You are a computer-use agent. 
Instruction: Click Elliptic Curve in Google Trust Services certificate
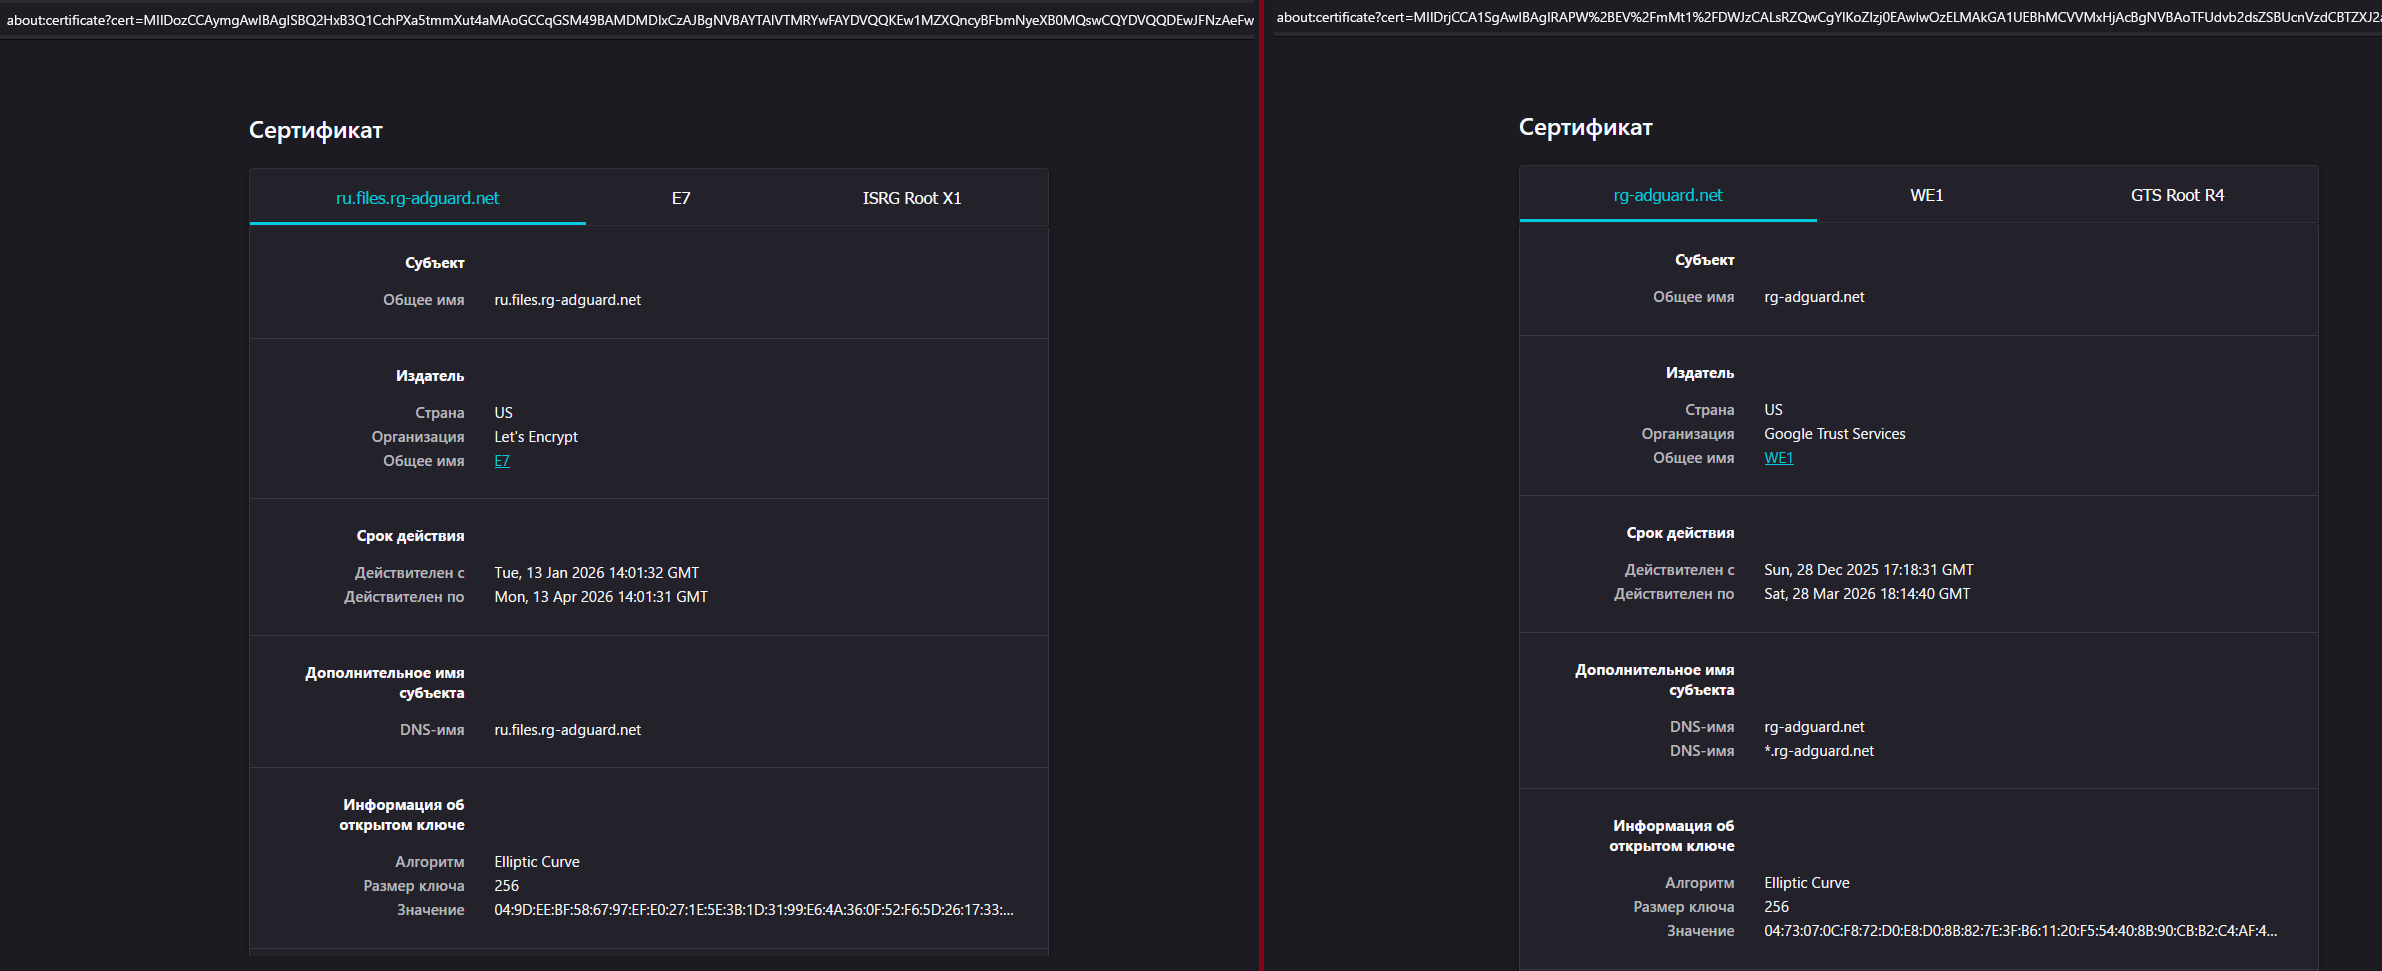[1807, 883]
